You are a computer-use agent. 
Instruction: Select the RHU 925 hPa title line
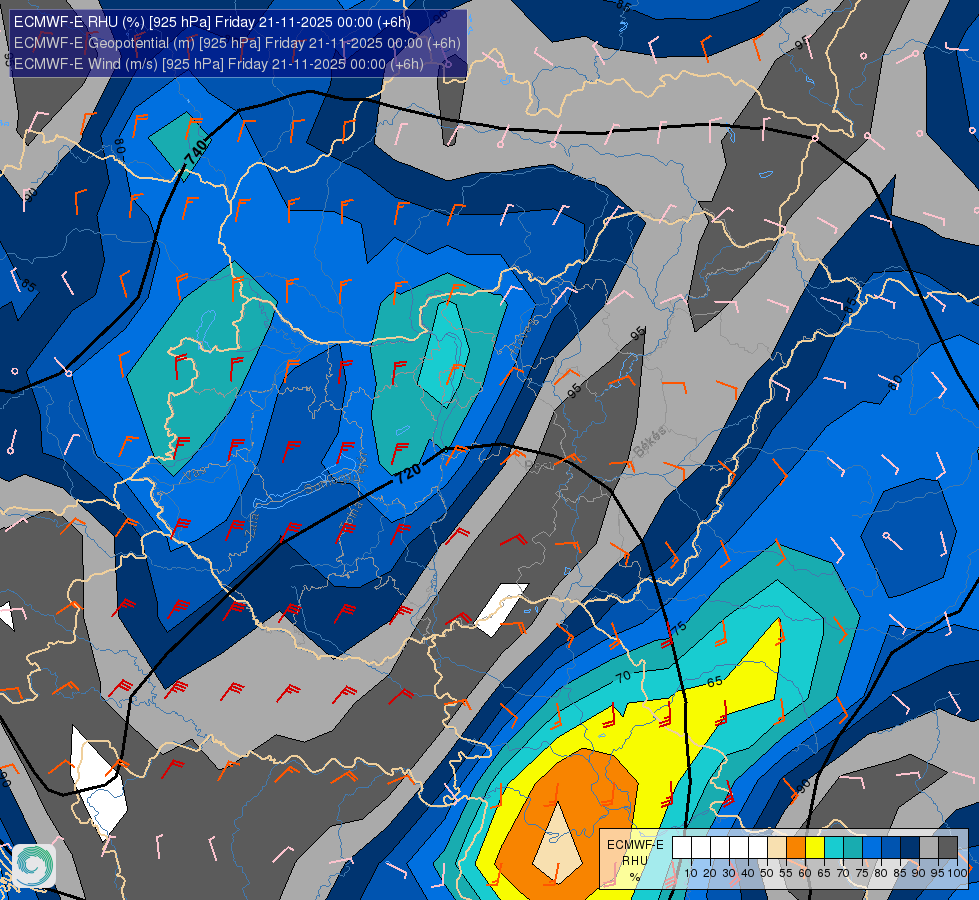[x=212, y=22]
